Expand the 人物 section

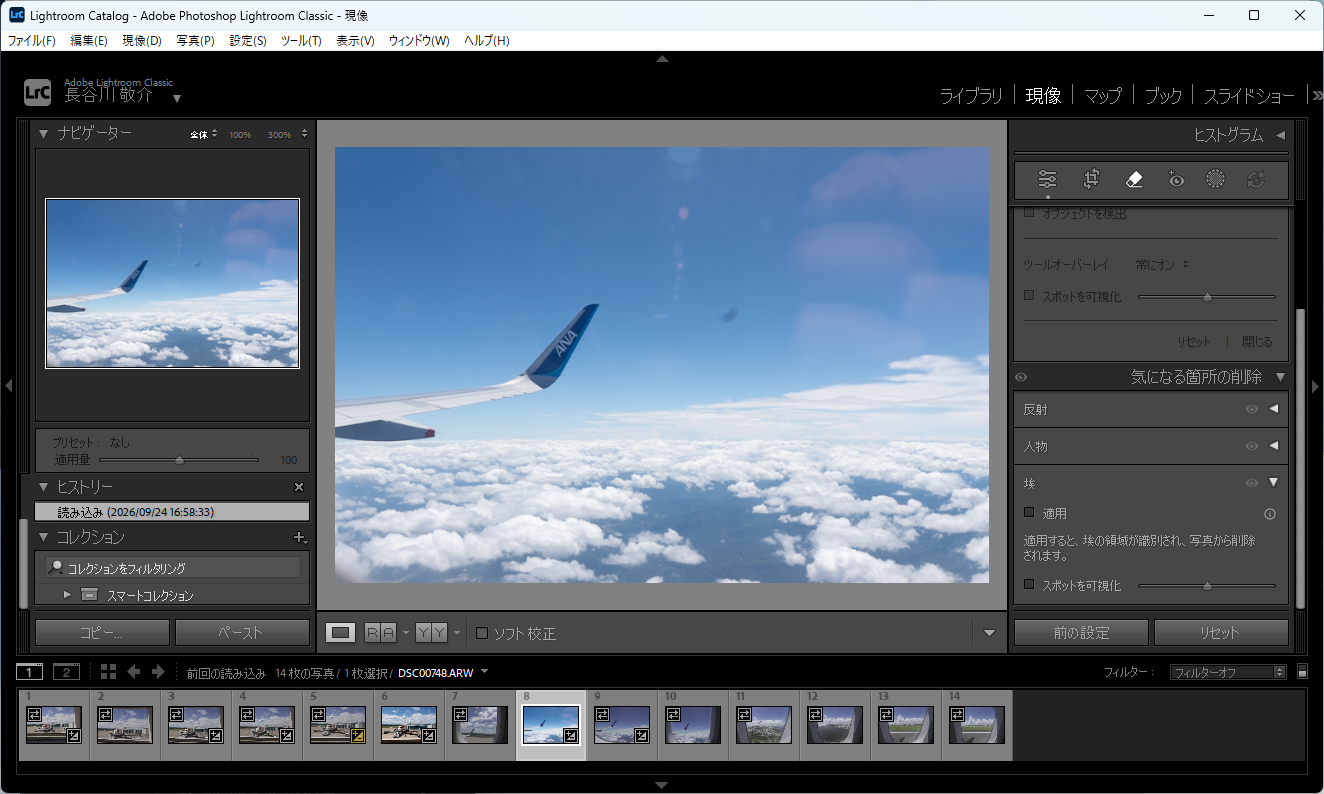click(x=1274, y=446)
